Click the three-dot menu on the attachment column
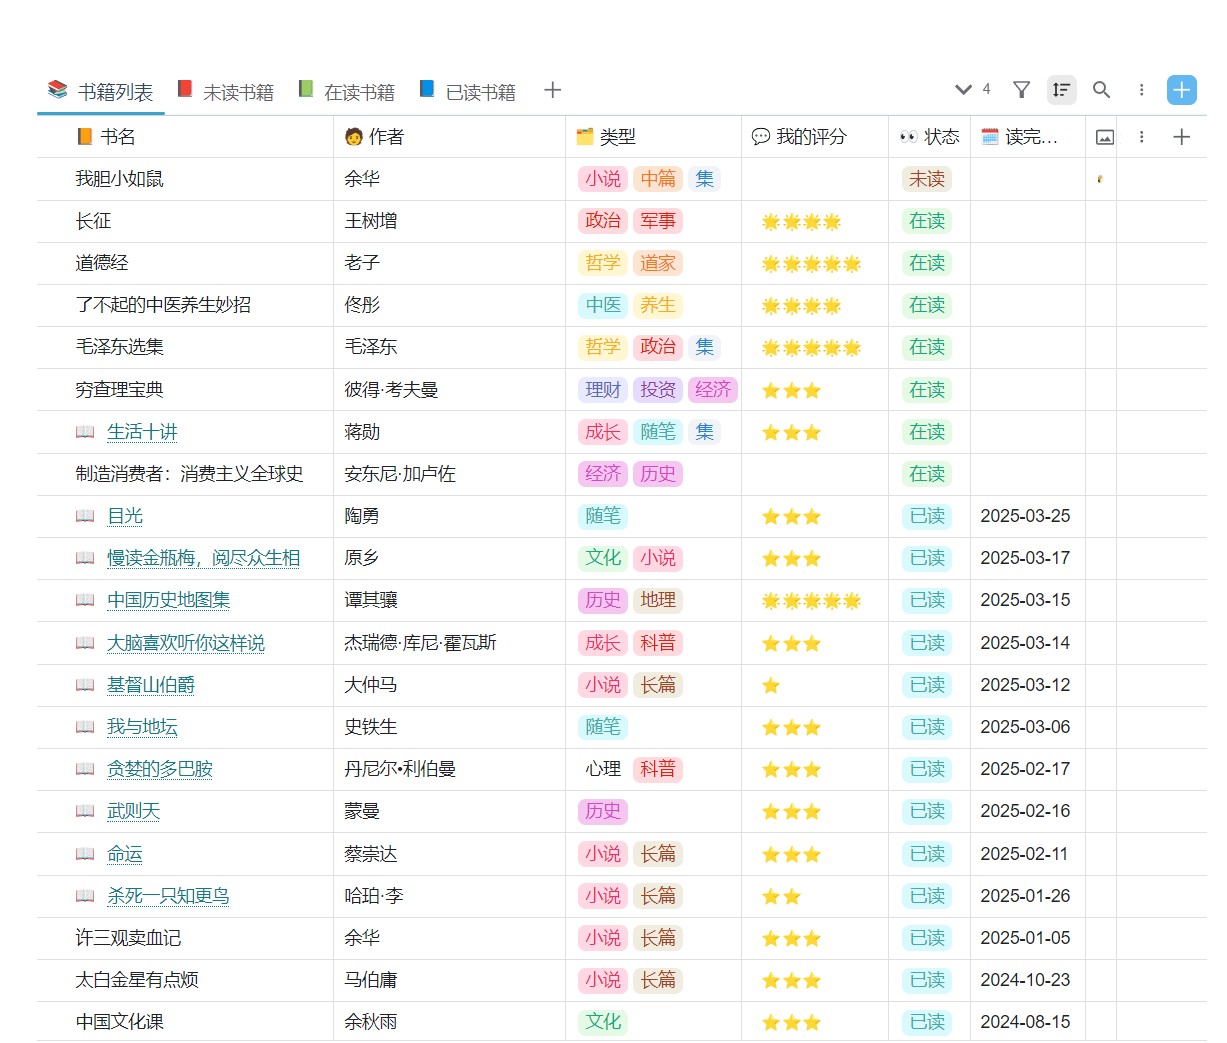 click(x=1141, y=136)
